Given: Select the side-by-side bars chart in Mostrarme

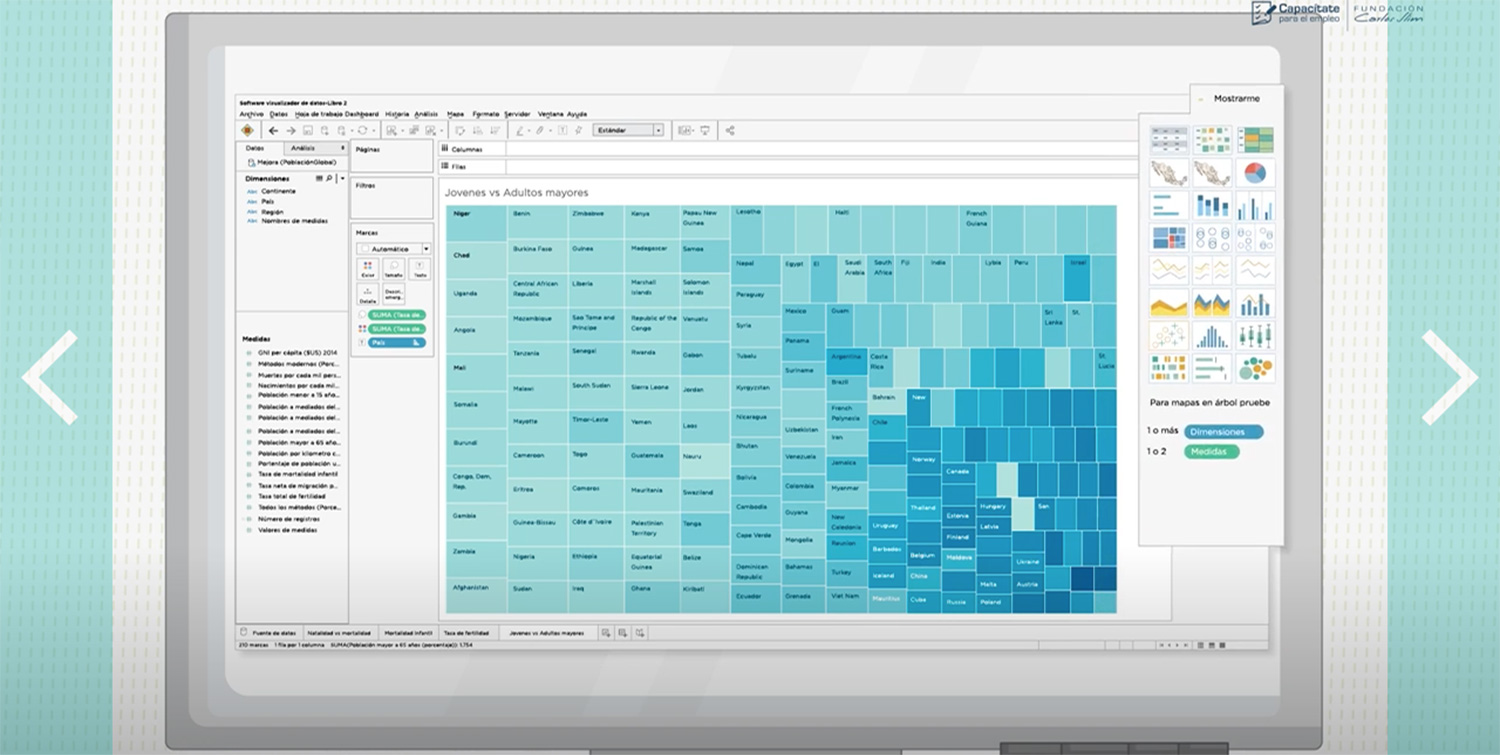Looking at the screenshot, I should [1255, 206].
